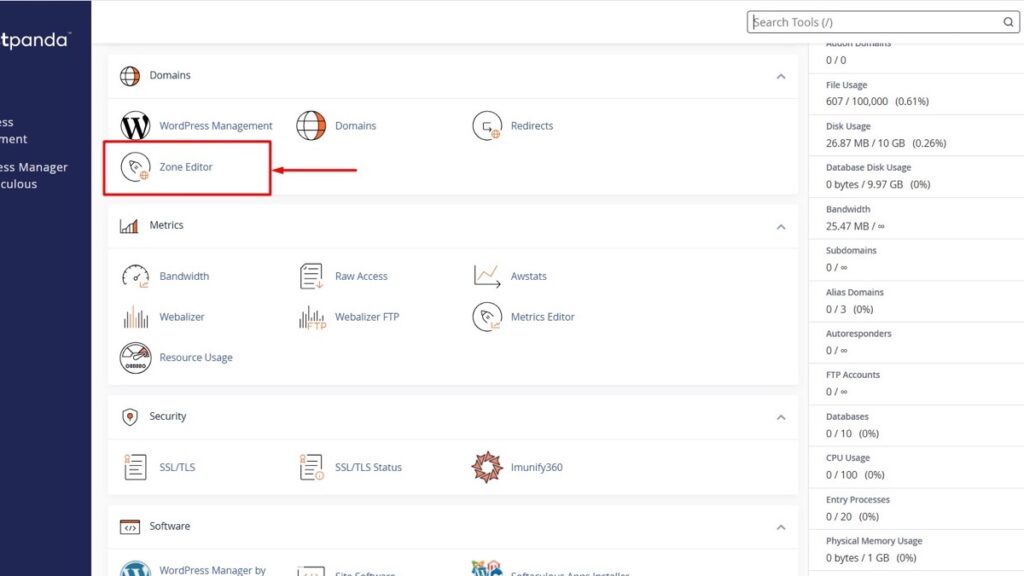Open the Zone Editor icon
Viewport: 1024px width, 576px height.
coord(135,167)
